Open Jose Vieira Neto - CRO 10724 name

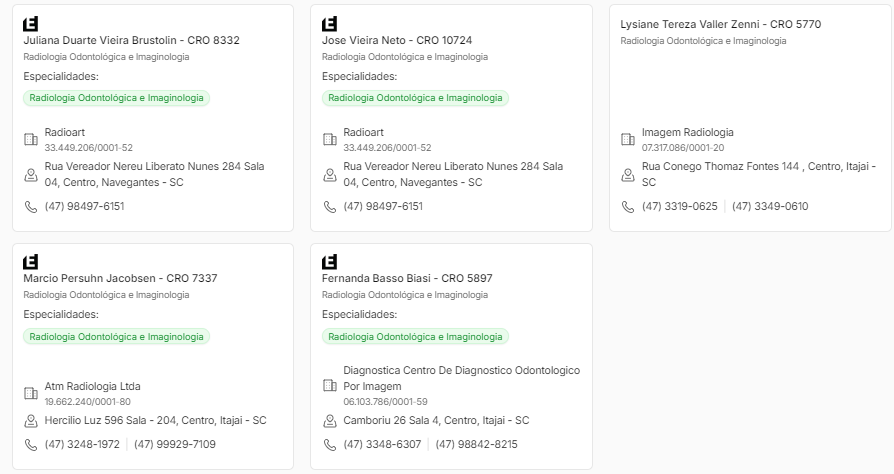[x=397, y=40]
